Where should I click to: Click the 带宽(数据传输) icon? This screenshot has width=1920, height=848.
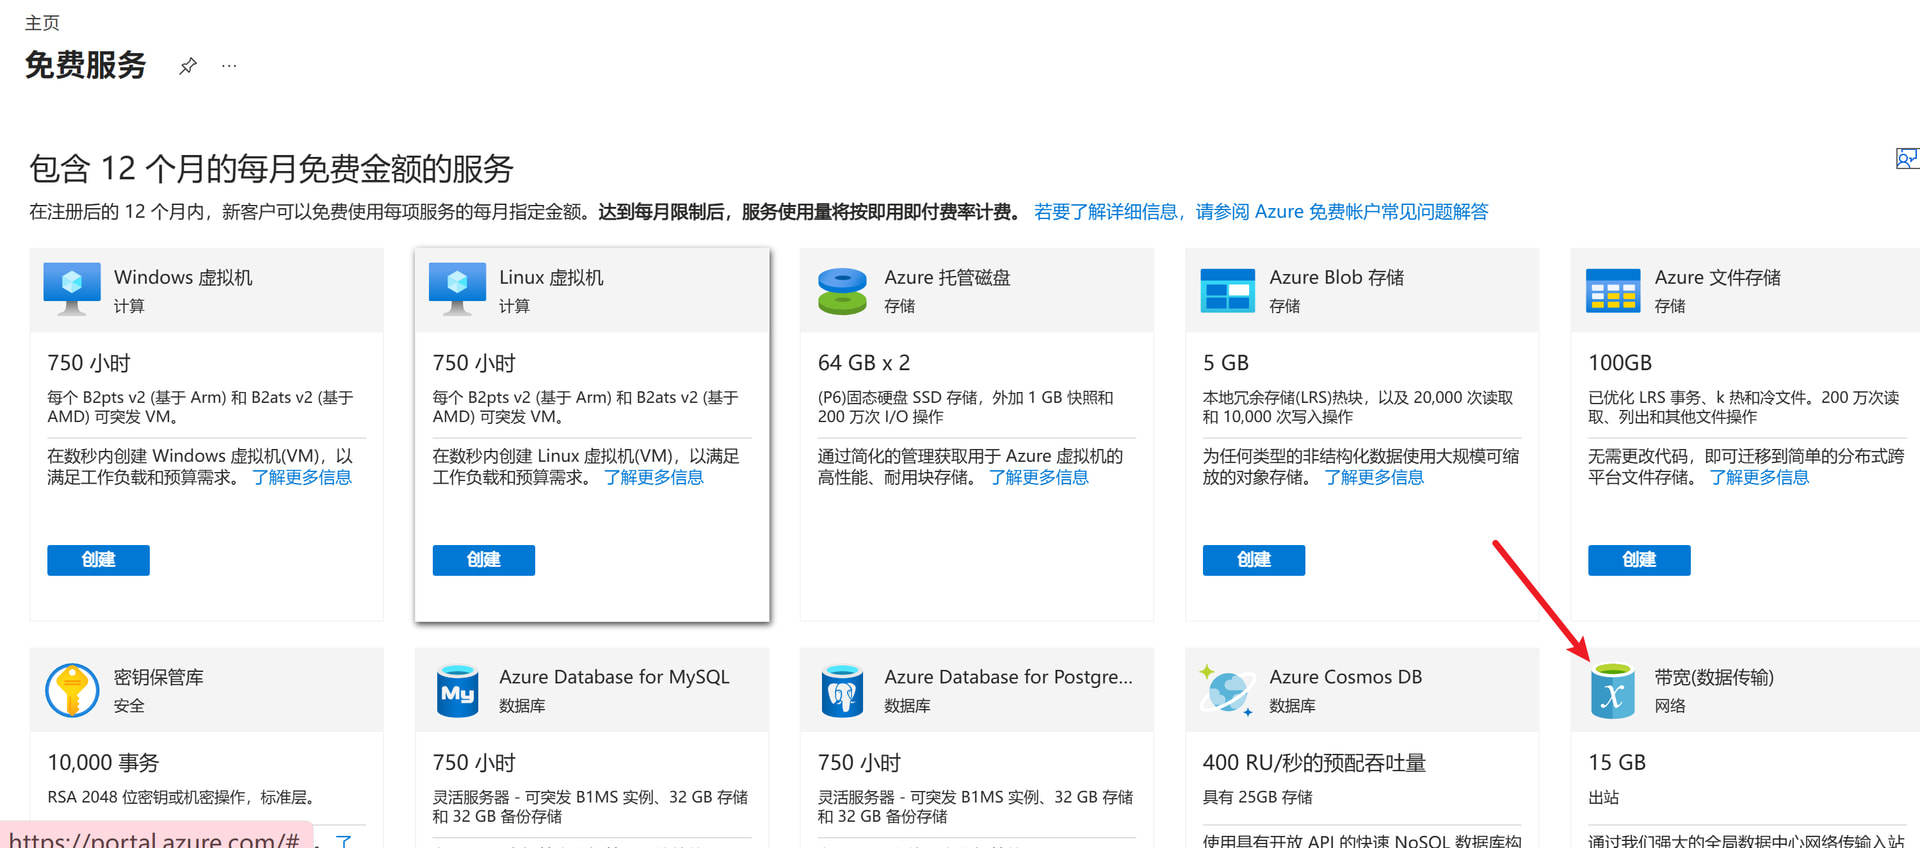(x=1613, y=690)
